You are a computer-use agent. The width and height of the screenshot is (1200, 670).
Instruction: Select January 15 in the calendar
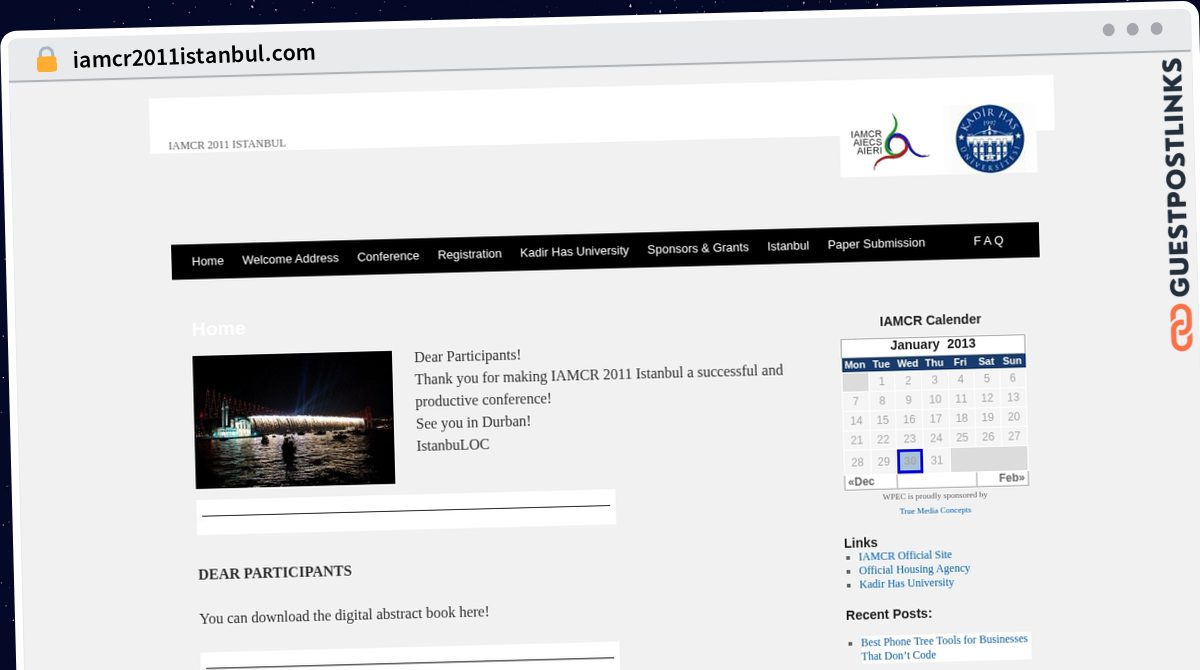point(882,420)
